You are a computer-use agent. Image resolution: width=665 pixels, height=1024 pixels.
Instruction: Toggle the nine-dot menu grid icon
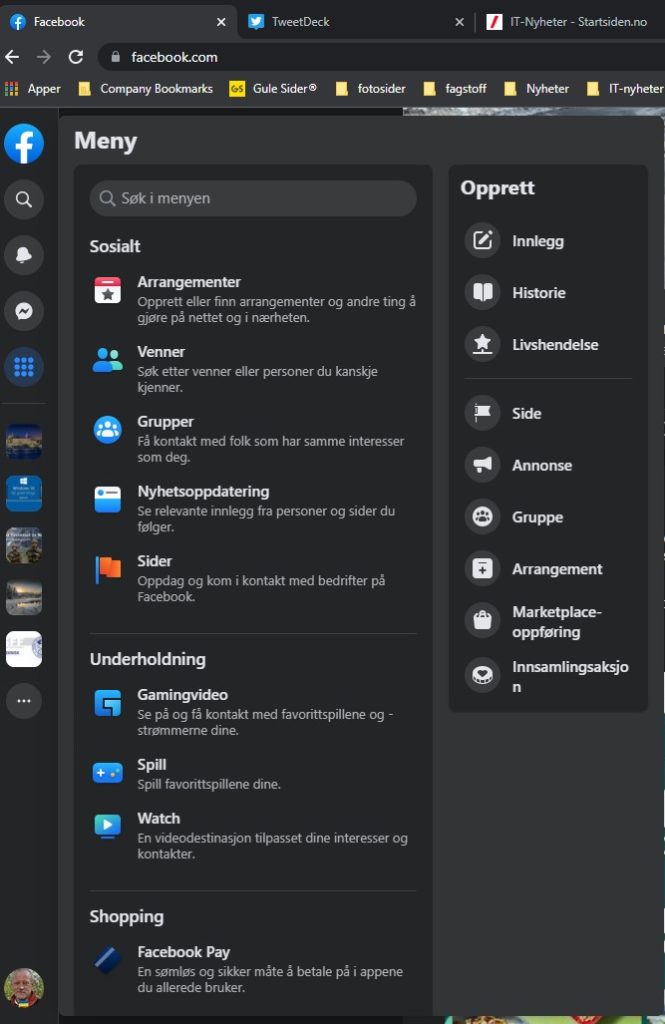24,367
